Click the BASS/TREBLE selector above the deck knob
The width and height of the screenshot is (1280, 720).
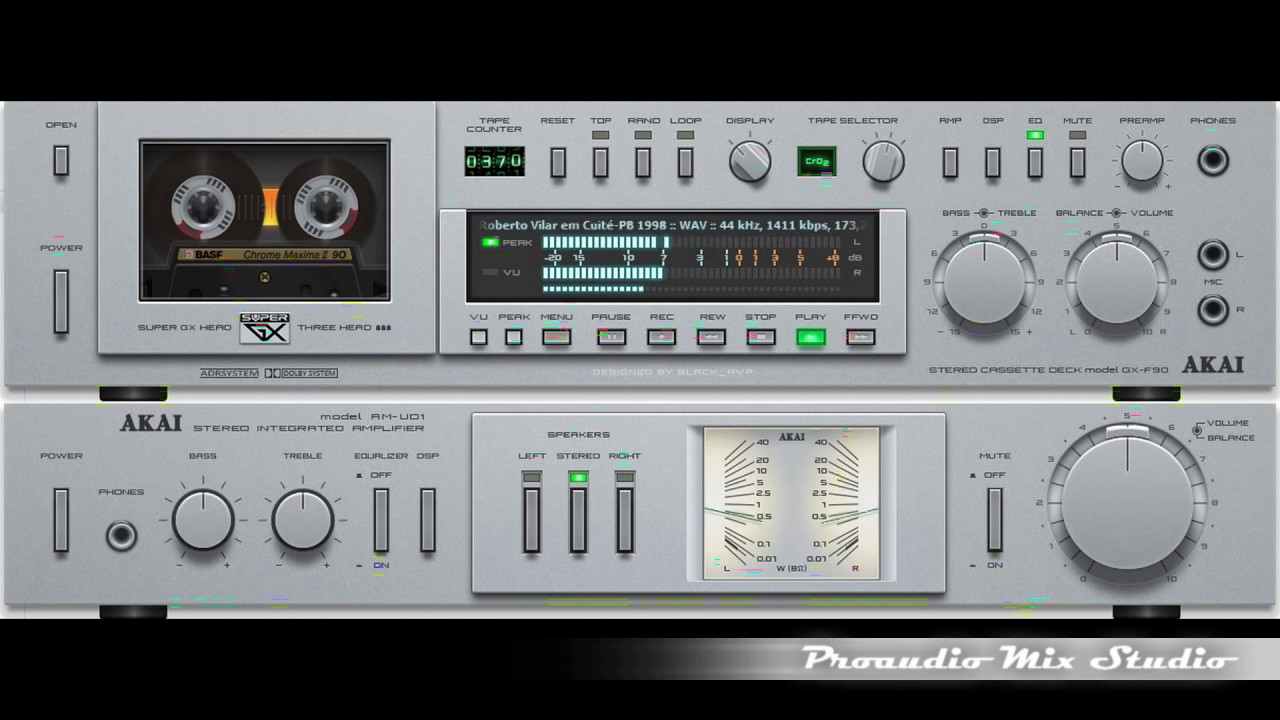[984, 213]
